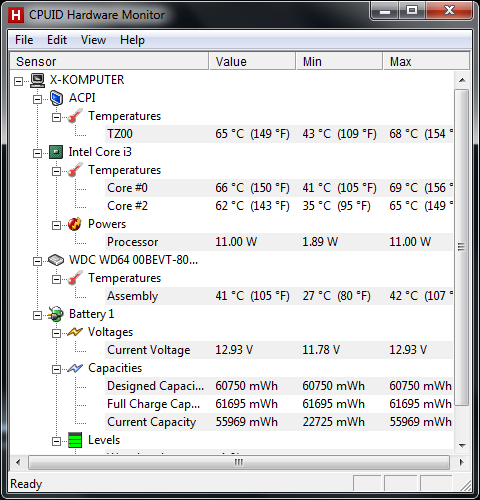Screen dimensions: 480x500
Task: Click the CPUID Hardware Monitor title icon
Action: coord(16,15)
